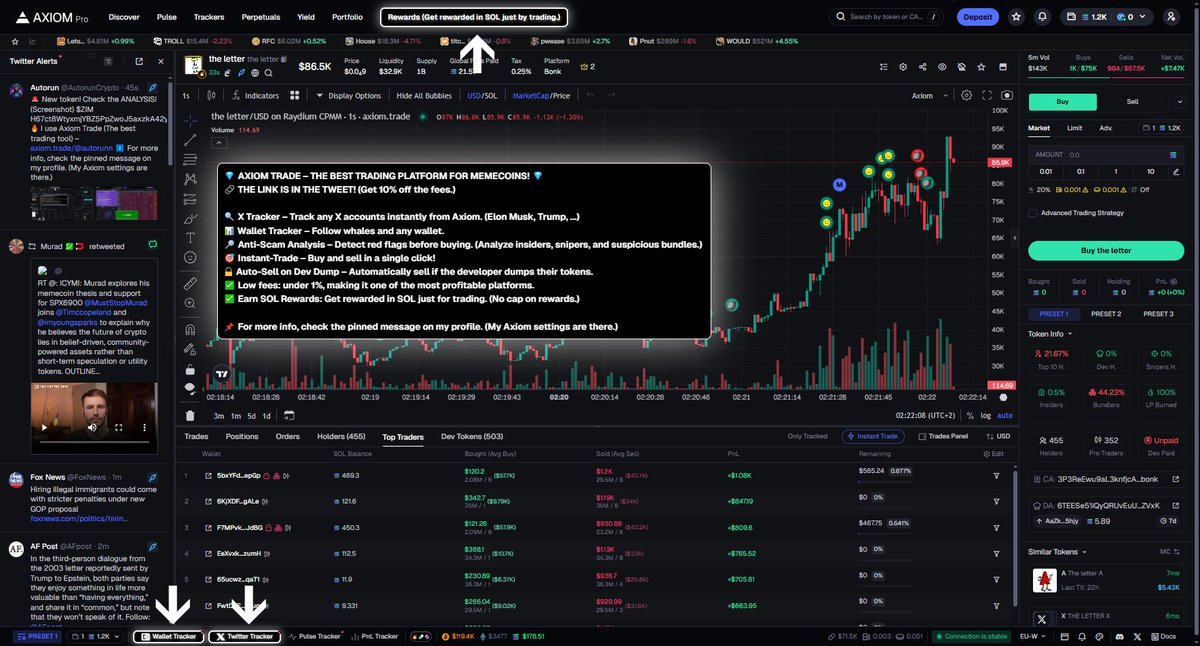Open the watchlist star in top header
The height and width of the screenshot is (646, 1200).
click(1017, 17)
